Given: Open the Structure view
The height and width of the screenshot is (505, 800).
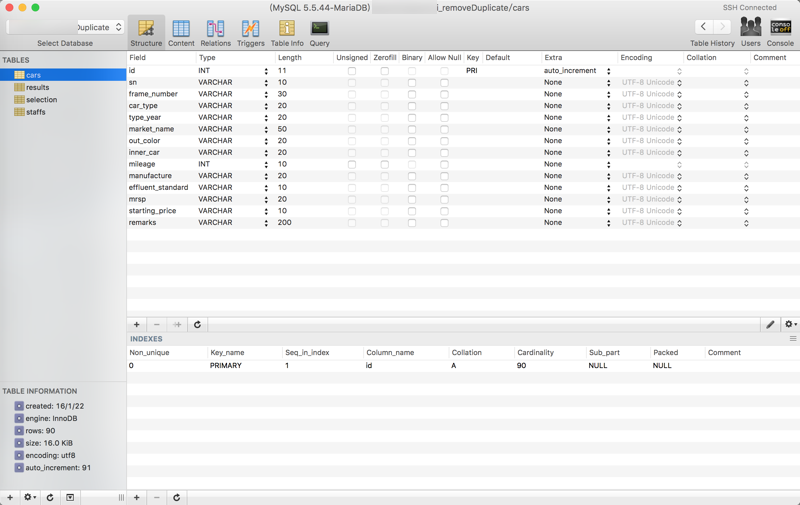Looking at the screenshot, I should [146, 33].
